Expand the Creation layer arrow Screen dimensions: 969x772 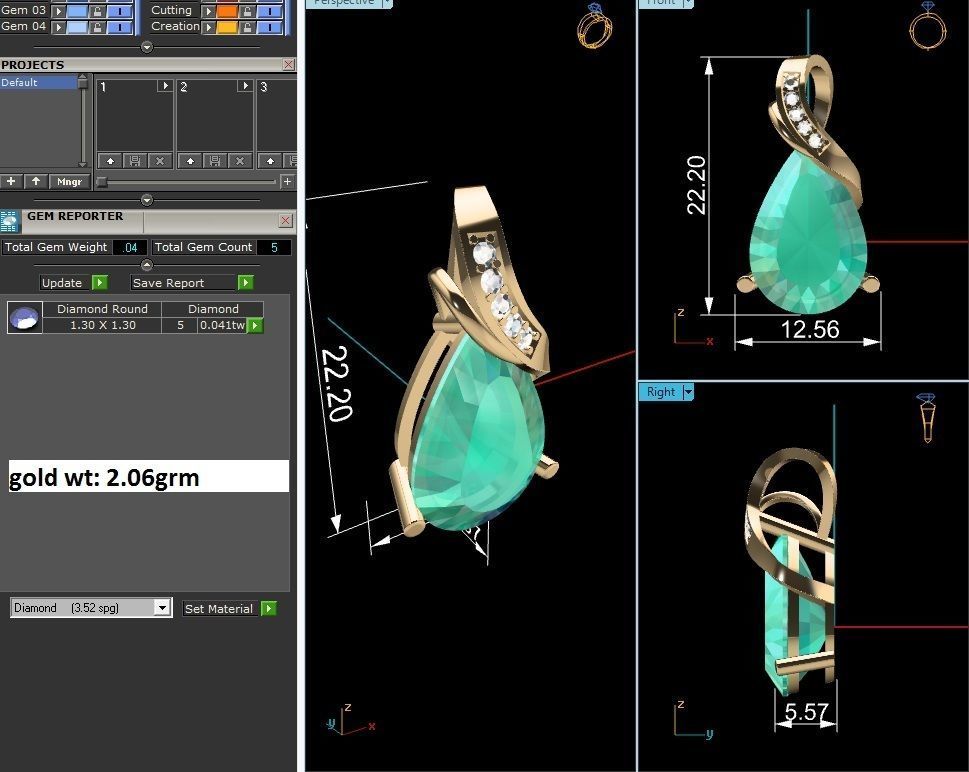[209, 27]
